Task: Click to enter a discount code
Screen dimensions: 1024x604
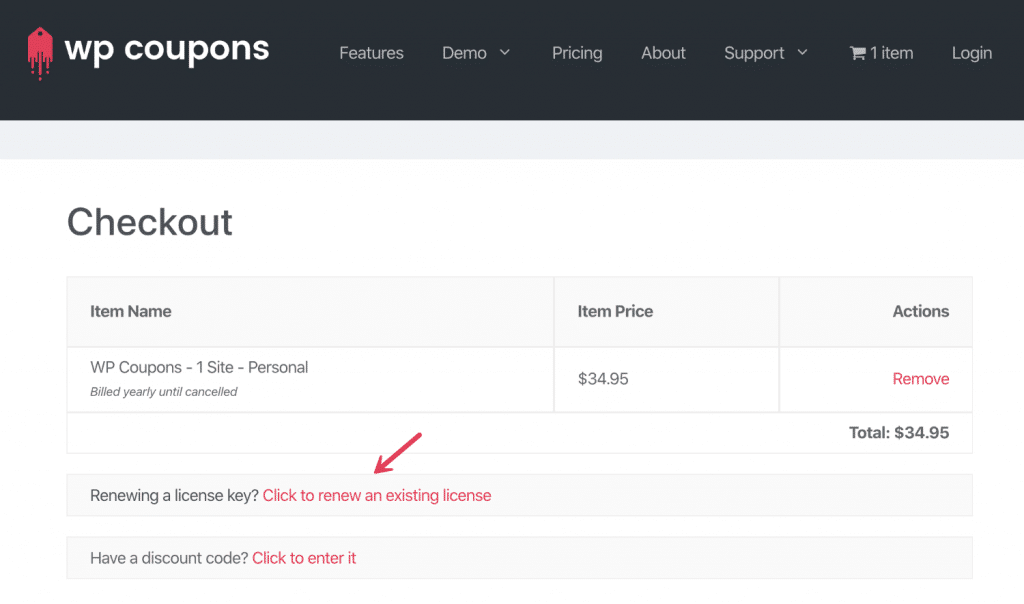Action: tap(304, 558)
